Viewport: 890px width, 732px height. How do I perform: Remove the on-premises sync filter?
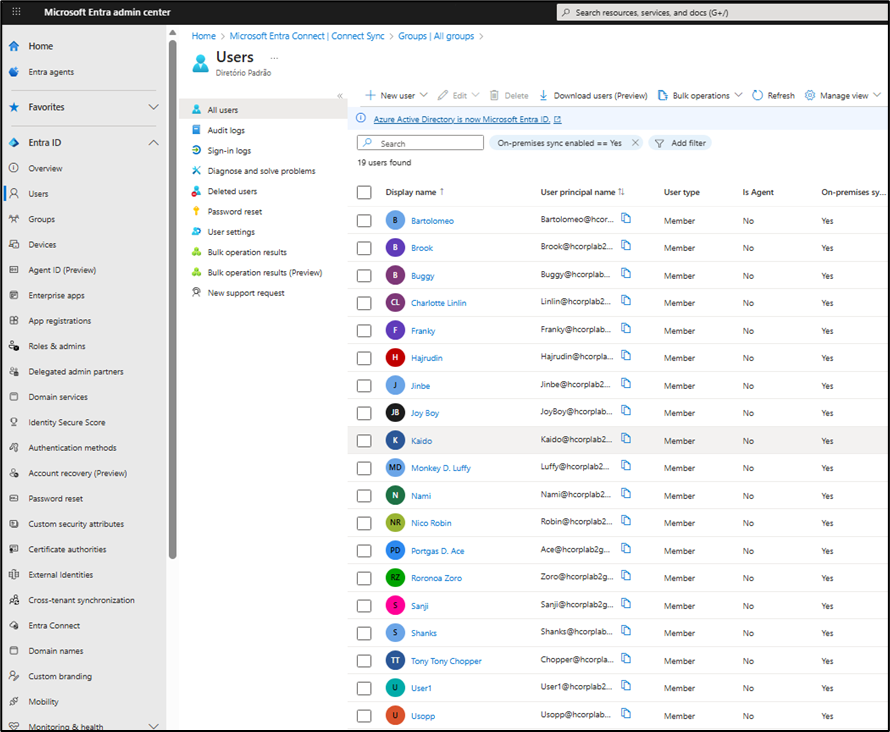tap(635, 143)
